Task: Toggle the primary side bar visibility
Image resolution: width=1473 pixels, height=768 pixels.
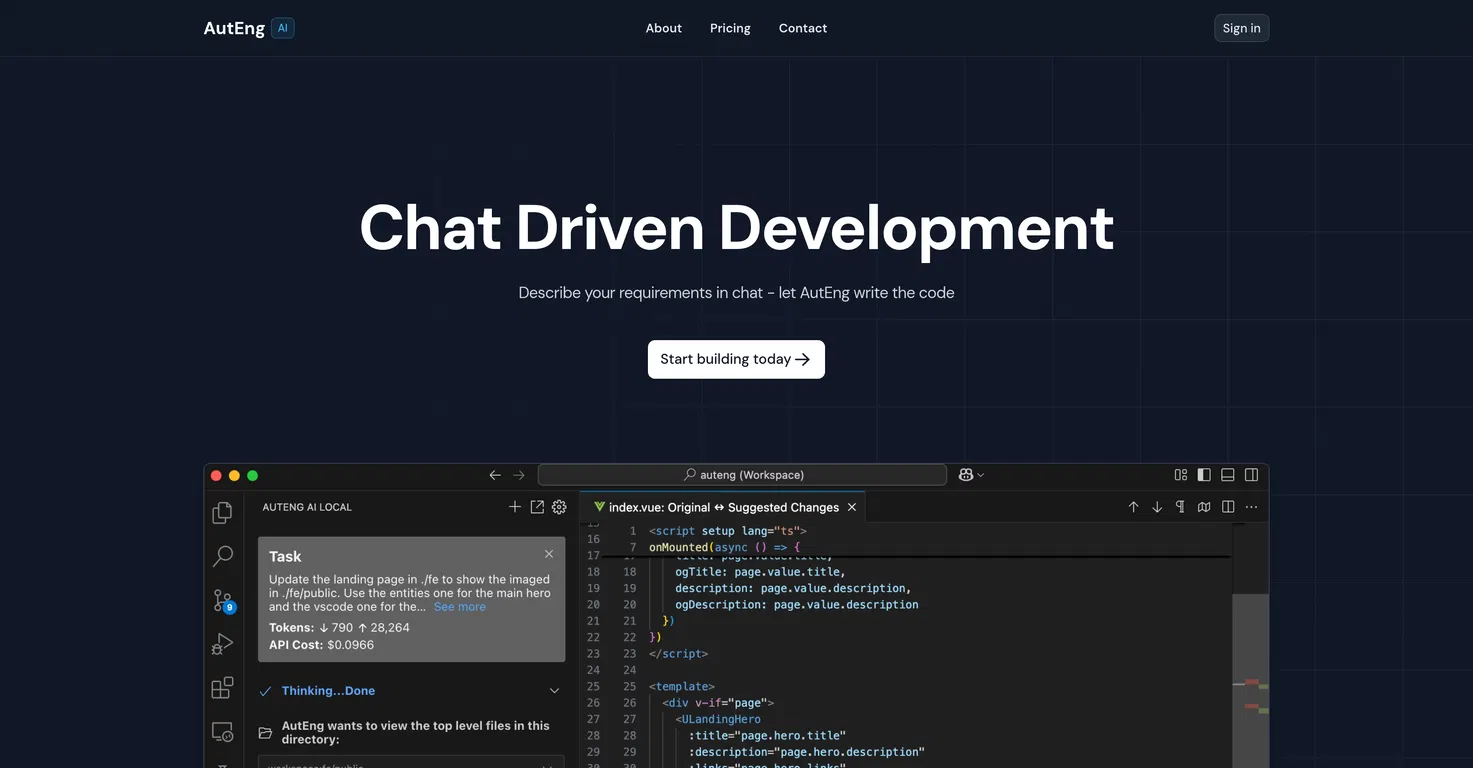Action: pyautogui.click(x=1204, y=475)
